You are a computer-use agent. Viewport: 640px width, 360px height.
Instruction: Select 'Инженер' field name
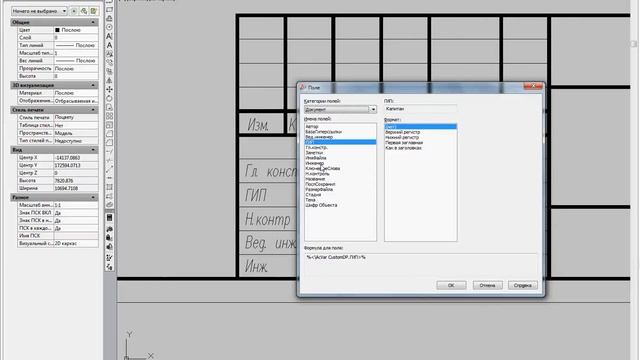point(315,163)
